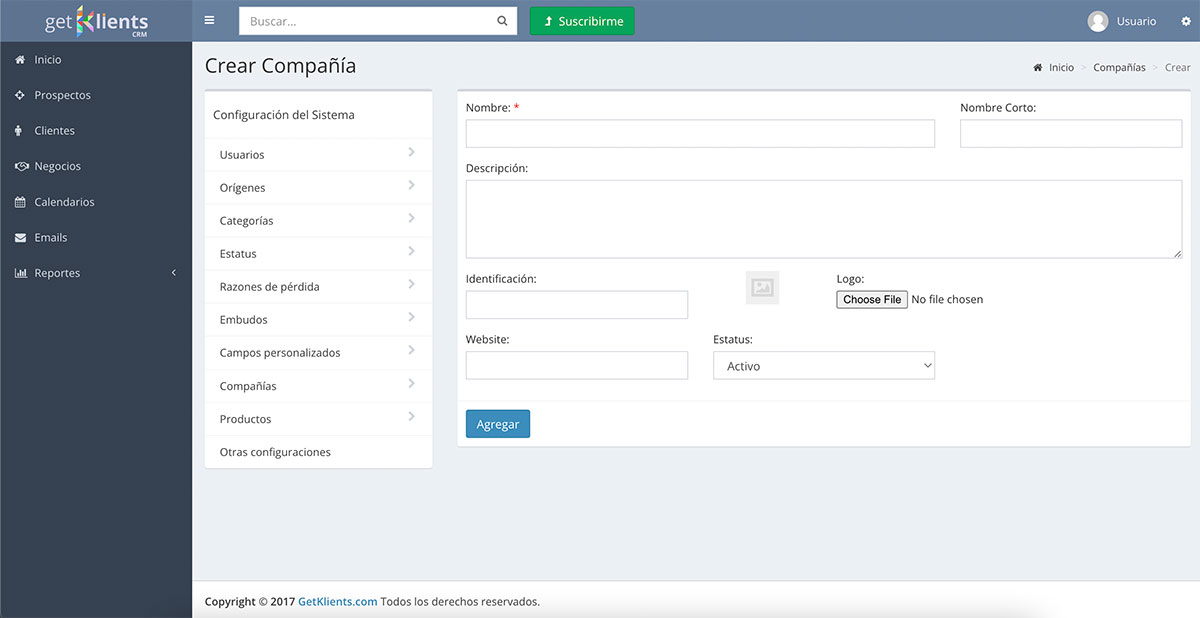Open the Estatus dropdown
The height and width of the screenshot is (618, 1200).
[823, 366]
